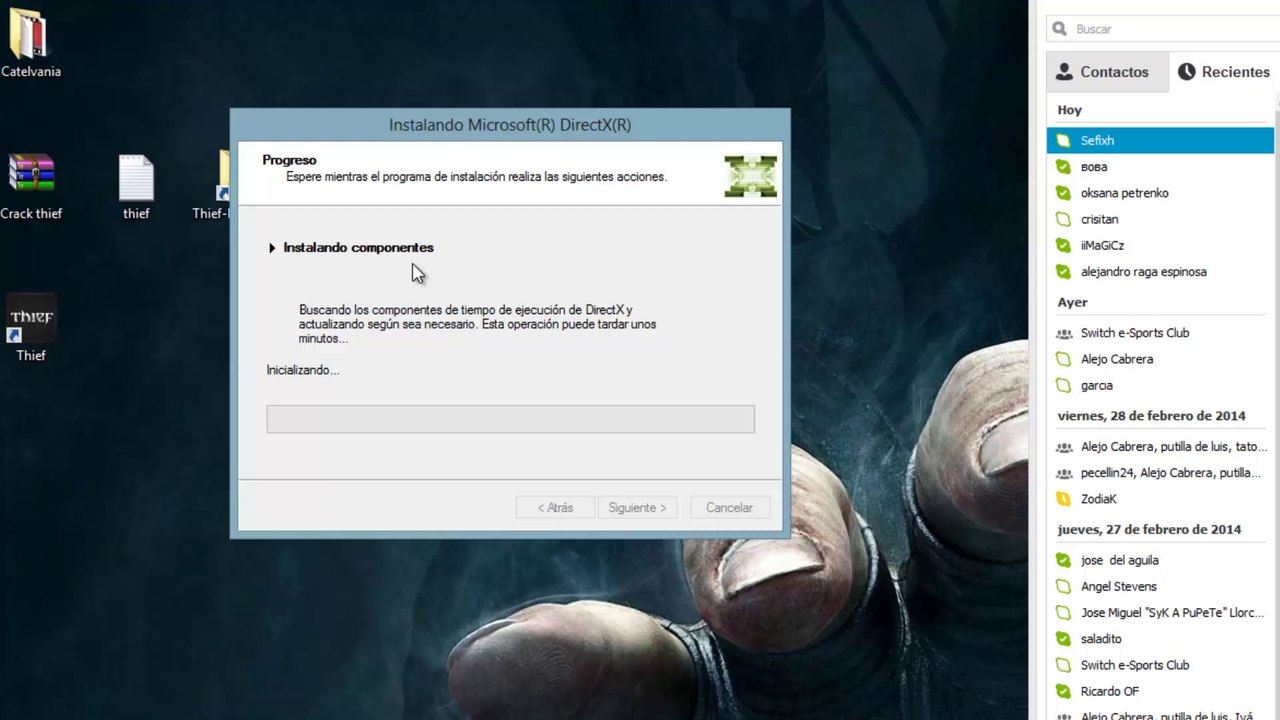The height and width of the screenshot is (720, 1280).
Task: Click the status icon beside oksana petrenko
Action: click(1063, 193)
